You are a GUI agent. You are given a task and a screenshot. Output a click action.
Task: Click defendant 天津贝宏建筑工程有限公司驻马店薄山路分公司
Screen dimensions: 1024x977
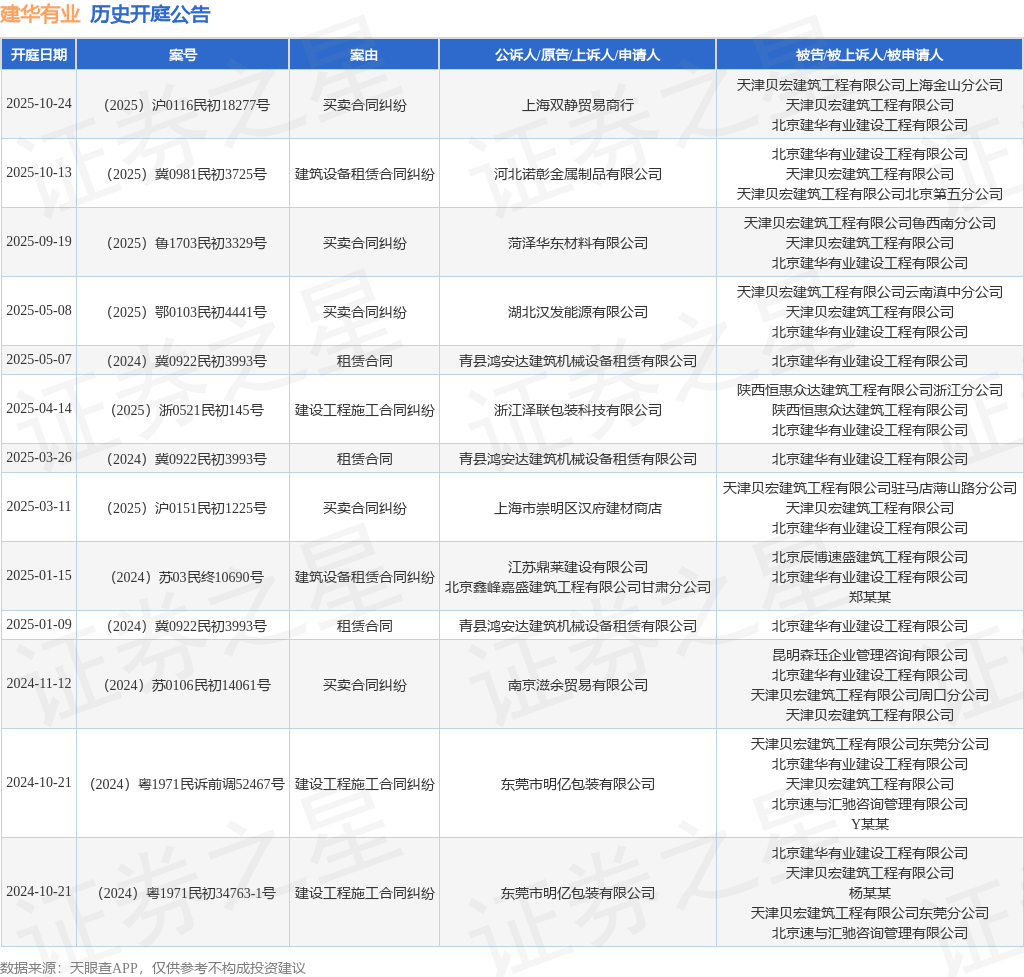[869, 488]
